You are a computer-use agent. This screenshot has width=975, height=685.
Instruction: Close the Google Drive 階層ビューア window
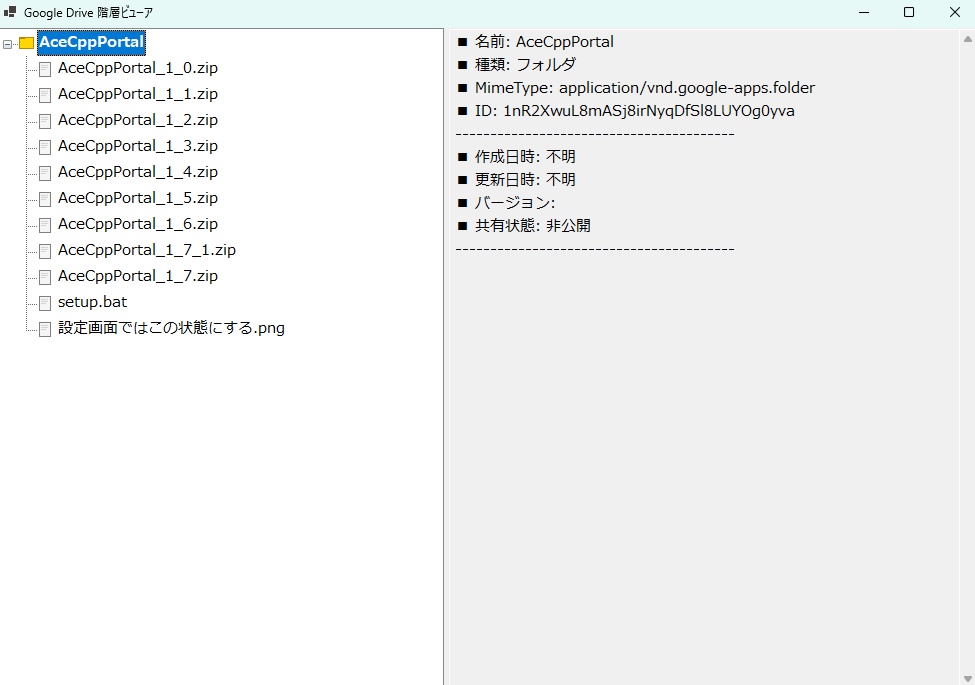954,12
